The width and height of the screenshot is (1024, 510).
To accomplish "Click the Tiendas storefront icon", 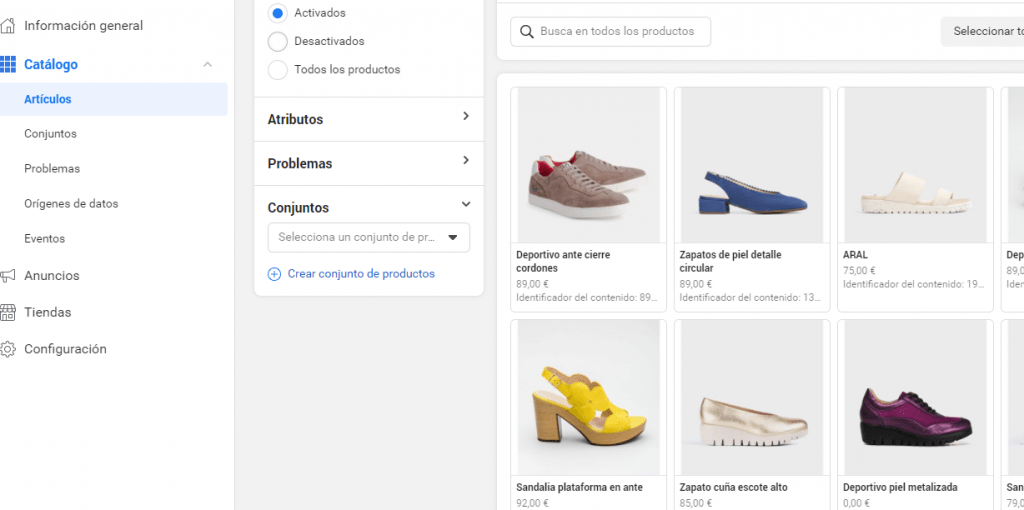I will tap(7, 312).
